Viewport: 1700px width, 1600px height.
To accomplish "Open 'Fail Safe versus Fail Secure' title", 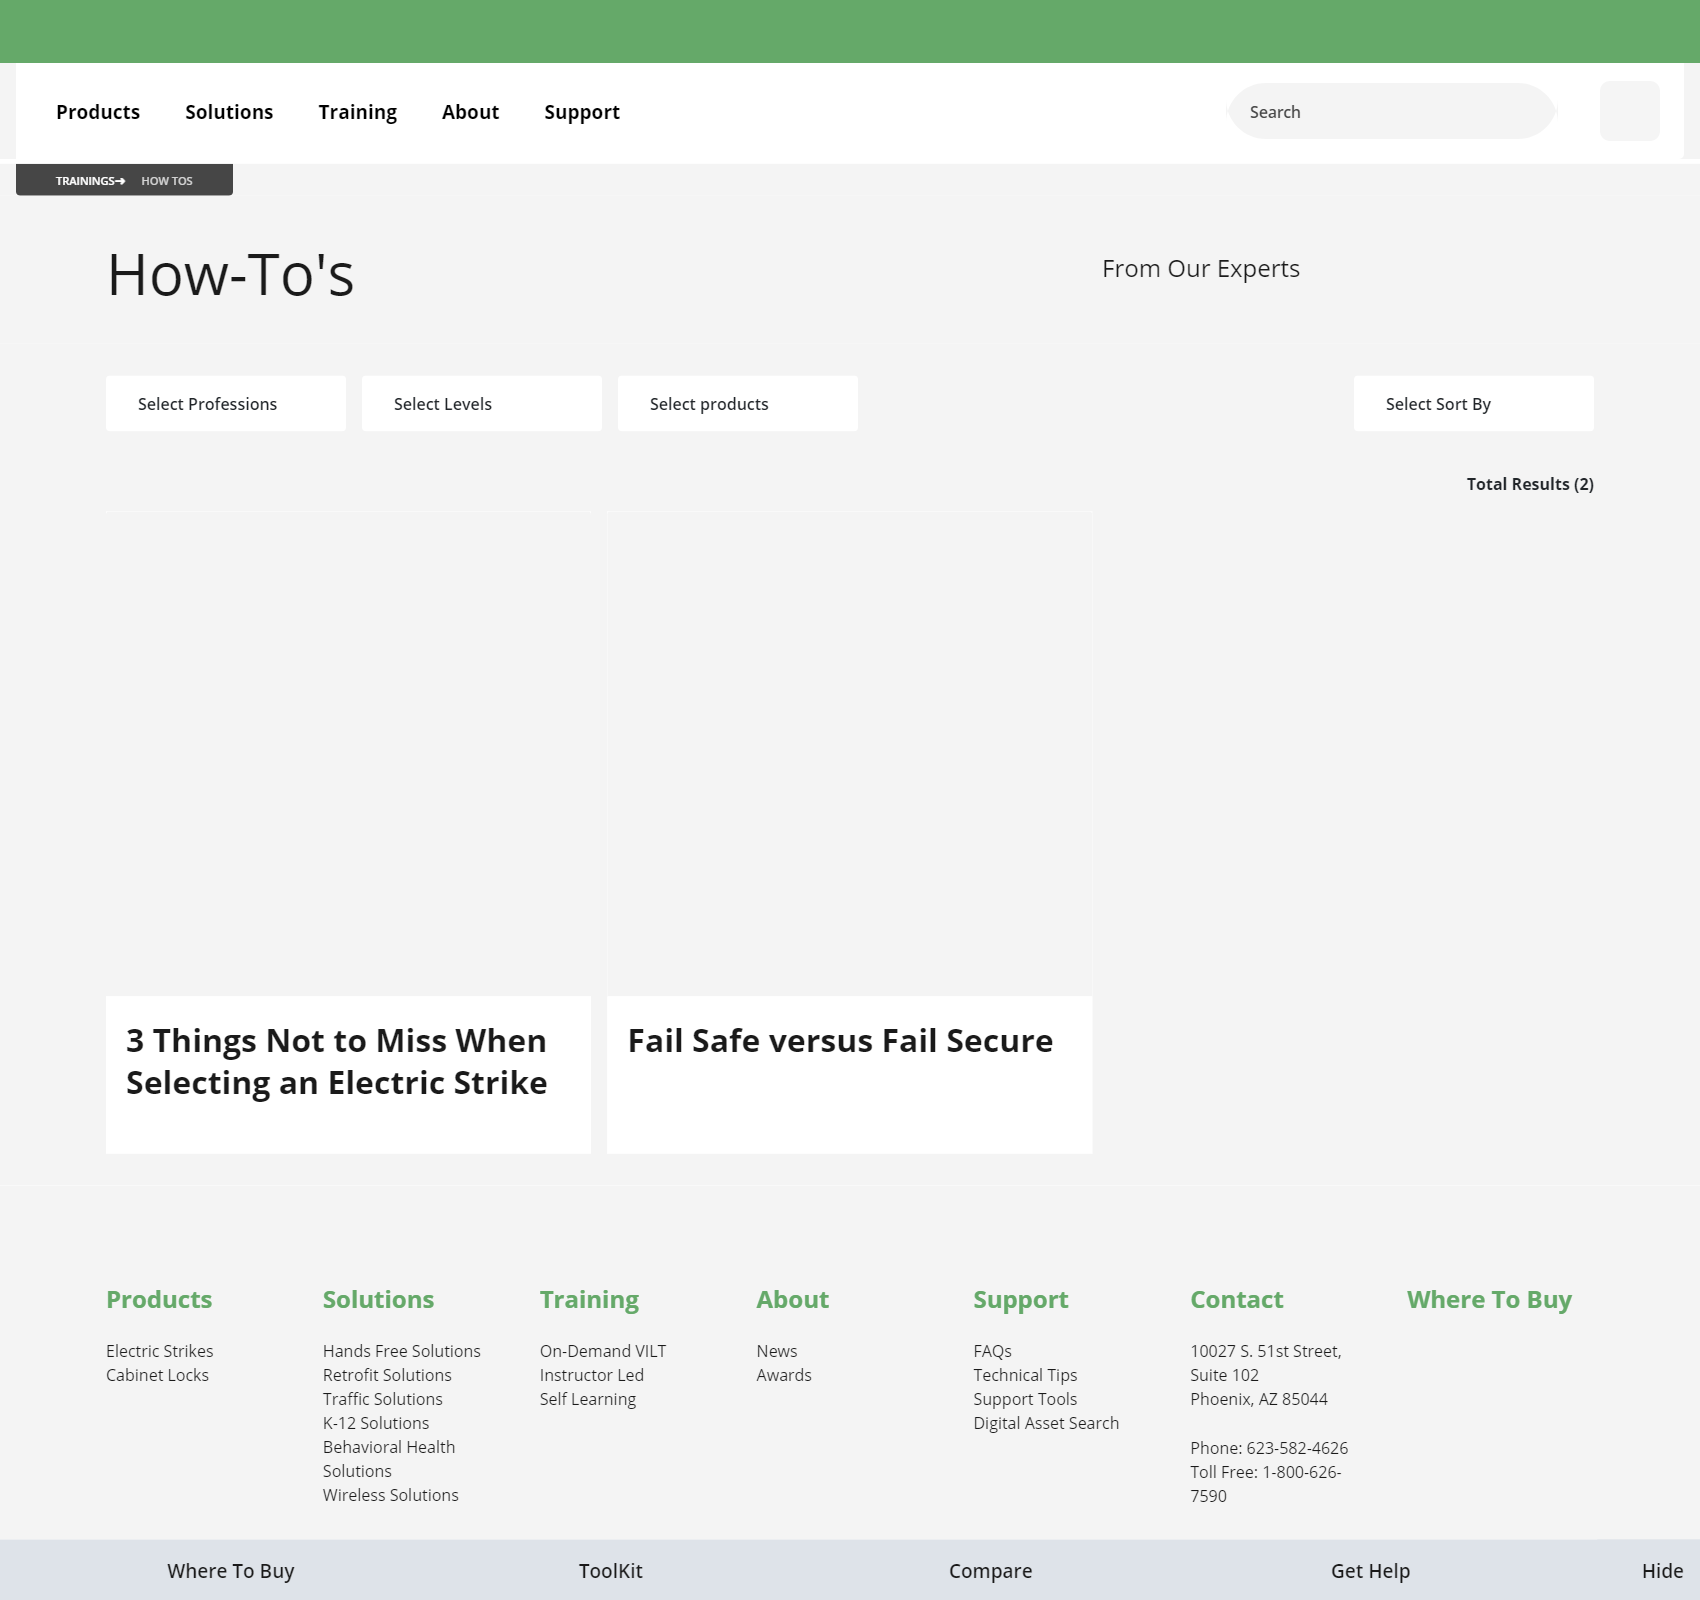I will click(840, 1041).
